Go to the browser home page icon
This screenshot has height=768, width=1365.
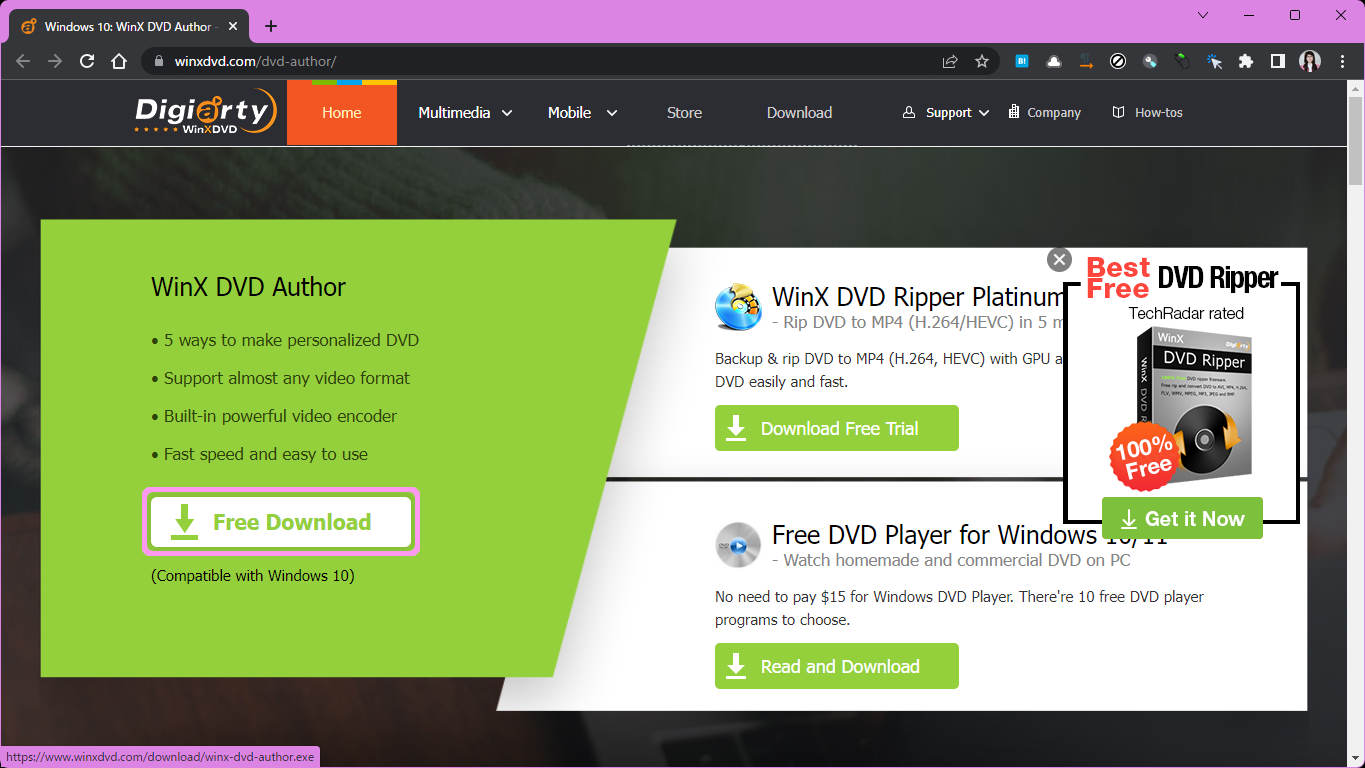pos(119,61)
